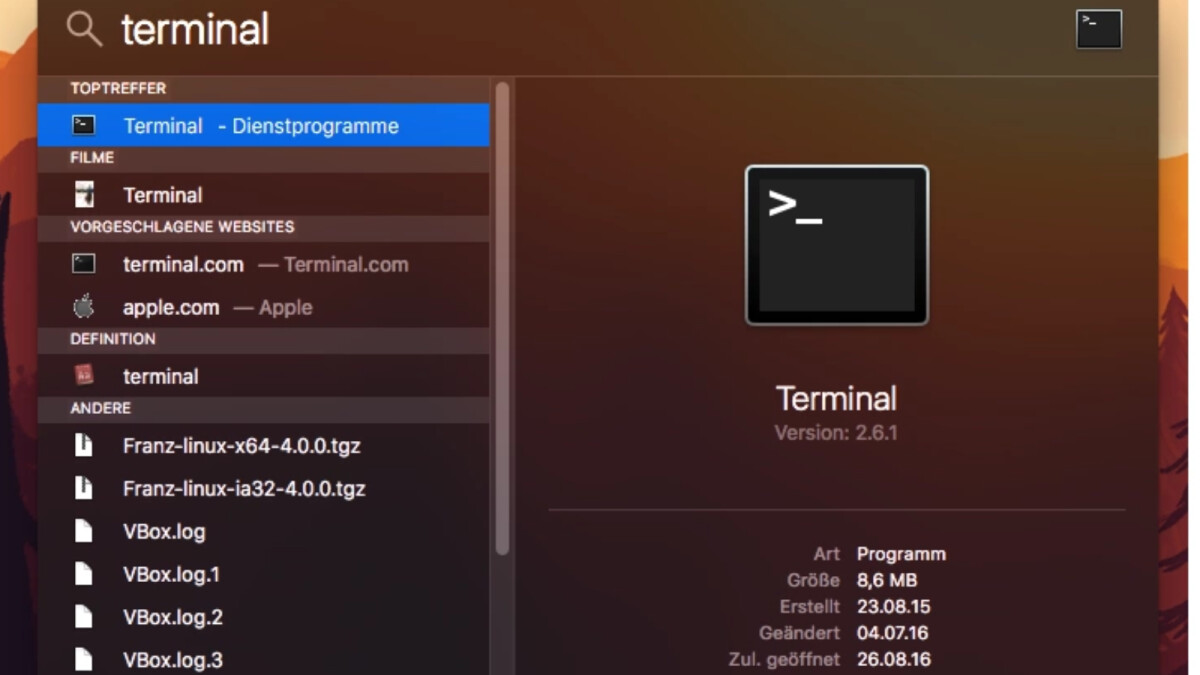Image resolution: width=1200 pixels, height=675 pixels.
Task: Click the magnifying glass search icon
Action: pyautogui.click(x=84, y=31)
